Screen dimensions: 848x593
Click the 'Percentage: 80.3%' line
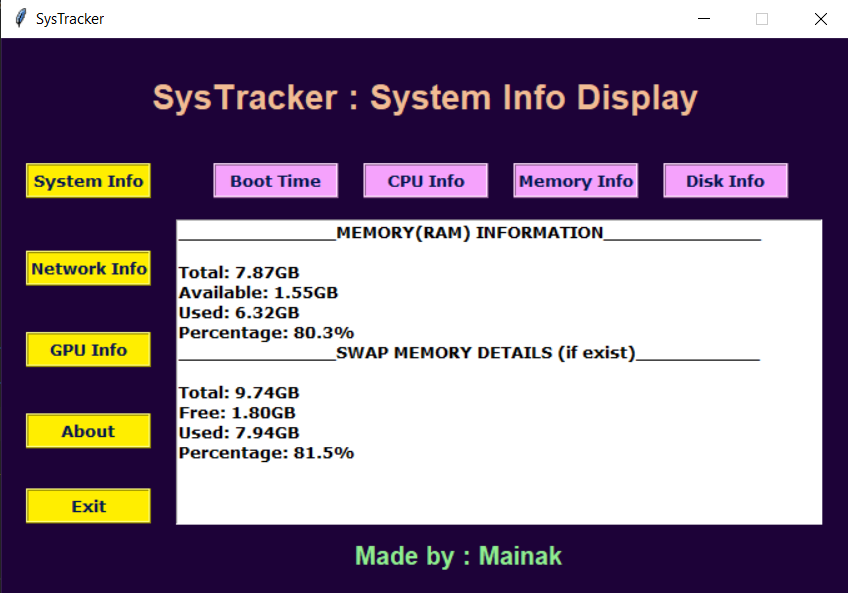click(x=266, y=332)
